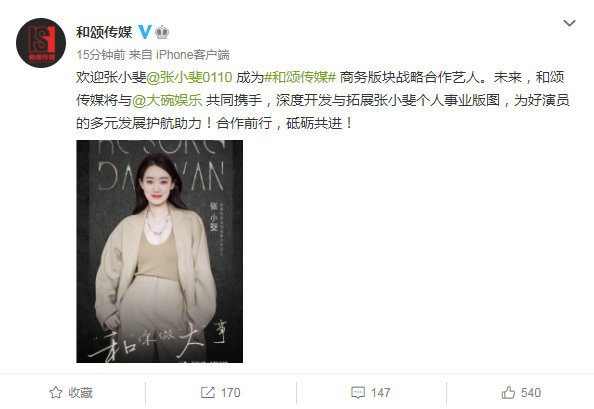Viewport: 594px width, 409px height.
Task: Click the post body text paragraph
Action: click(323, 100)
